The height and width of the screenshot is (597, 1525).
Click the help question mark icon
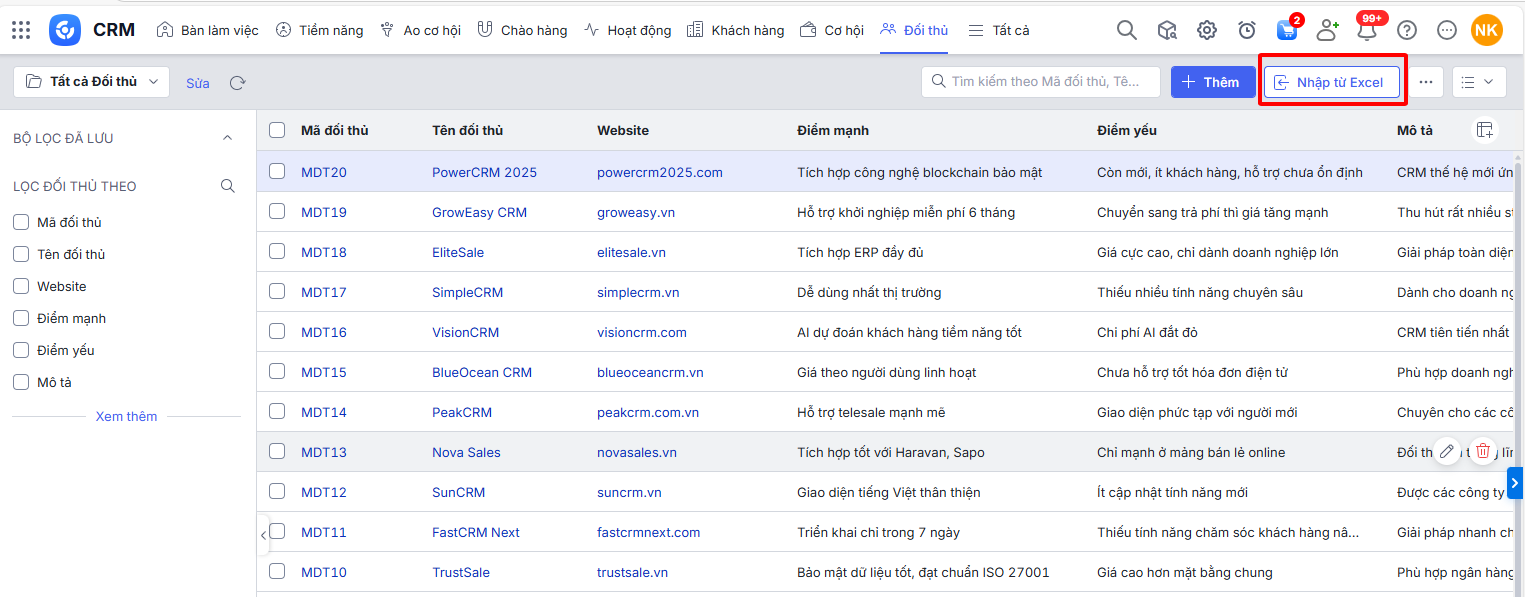click(1407, 30)
